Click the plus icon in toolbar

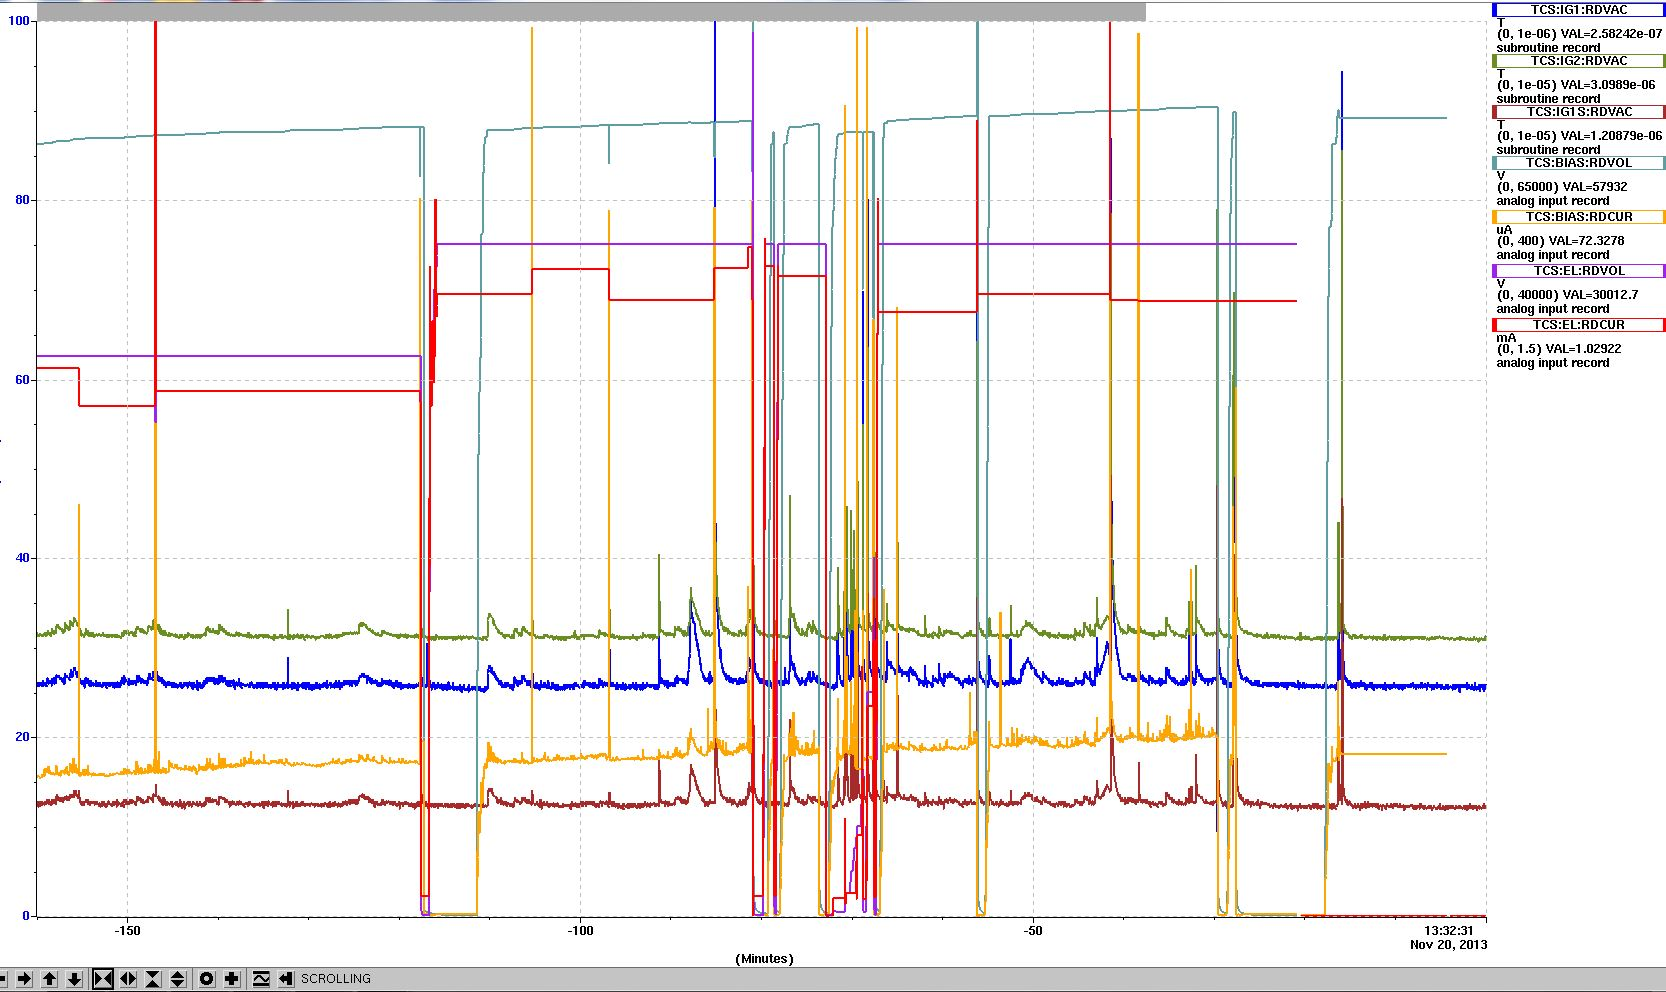click(232, 979)
